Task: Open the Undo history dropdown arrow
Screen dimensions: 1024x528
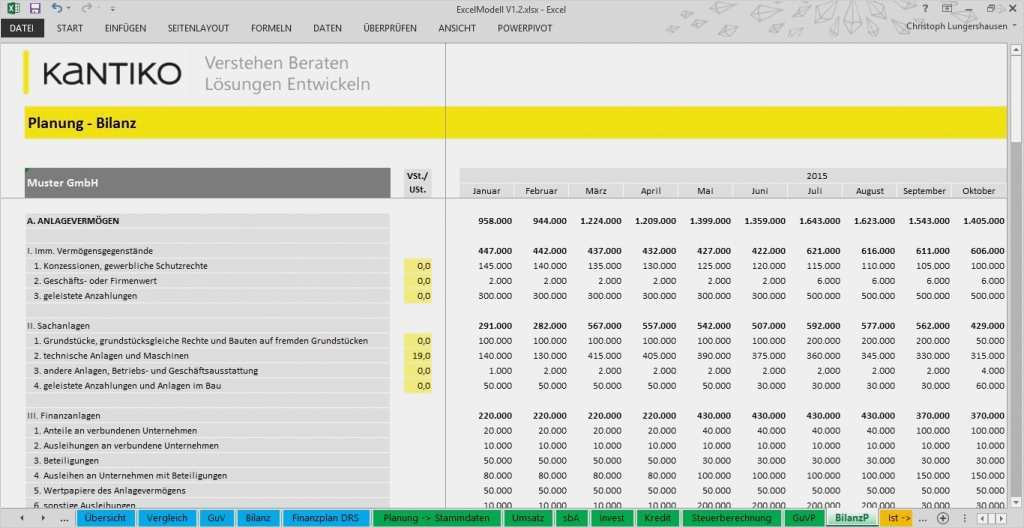Action: [70, 8]
